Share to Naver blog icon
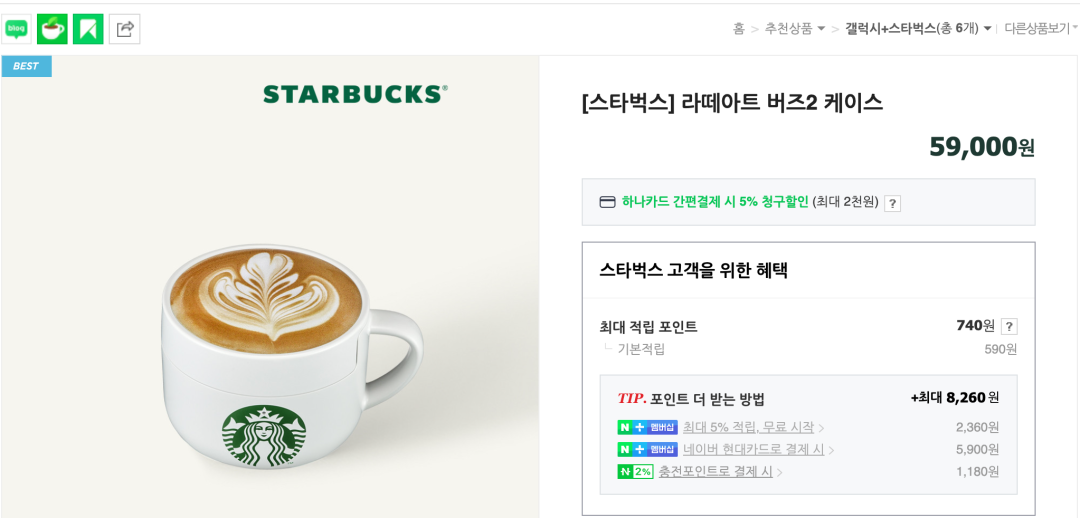 (x=17, y=29)
